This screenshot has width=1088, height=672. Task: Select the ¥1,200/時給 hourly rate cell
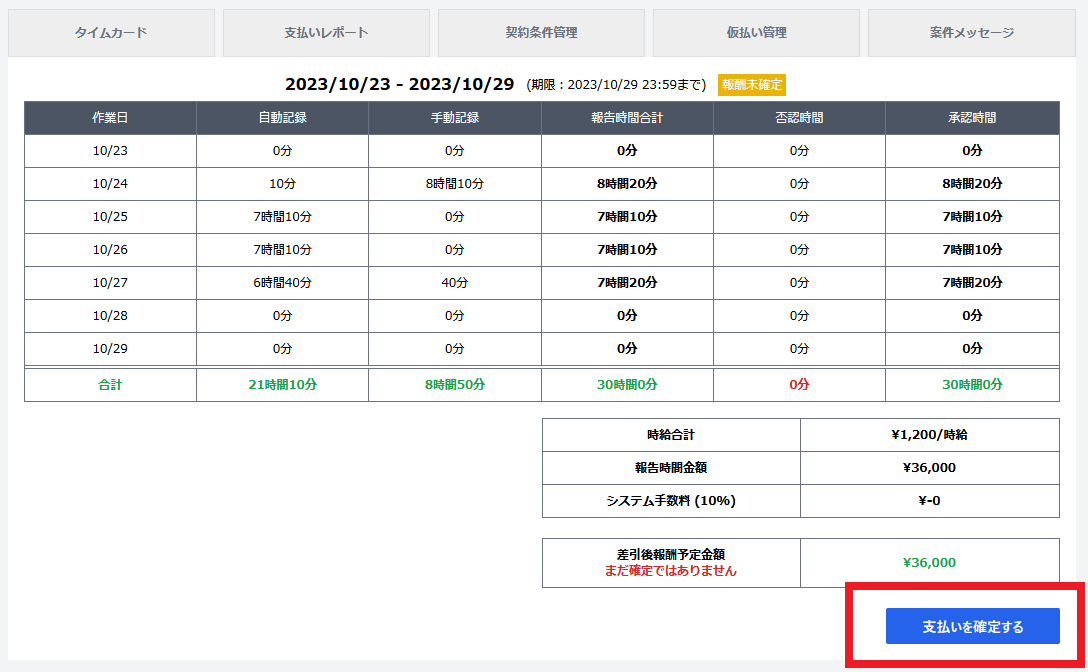[x=929, y=435]
